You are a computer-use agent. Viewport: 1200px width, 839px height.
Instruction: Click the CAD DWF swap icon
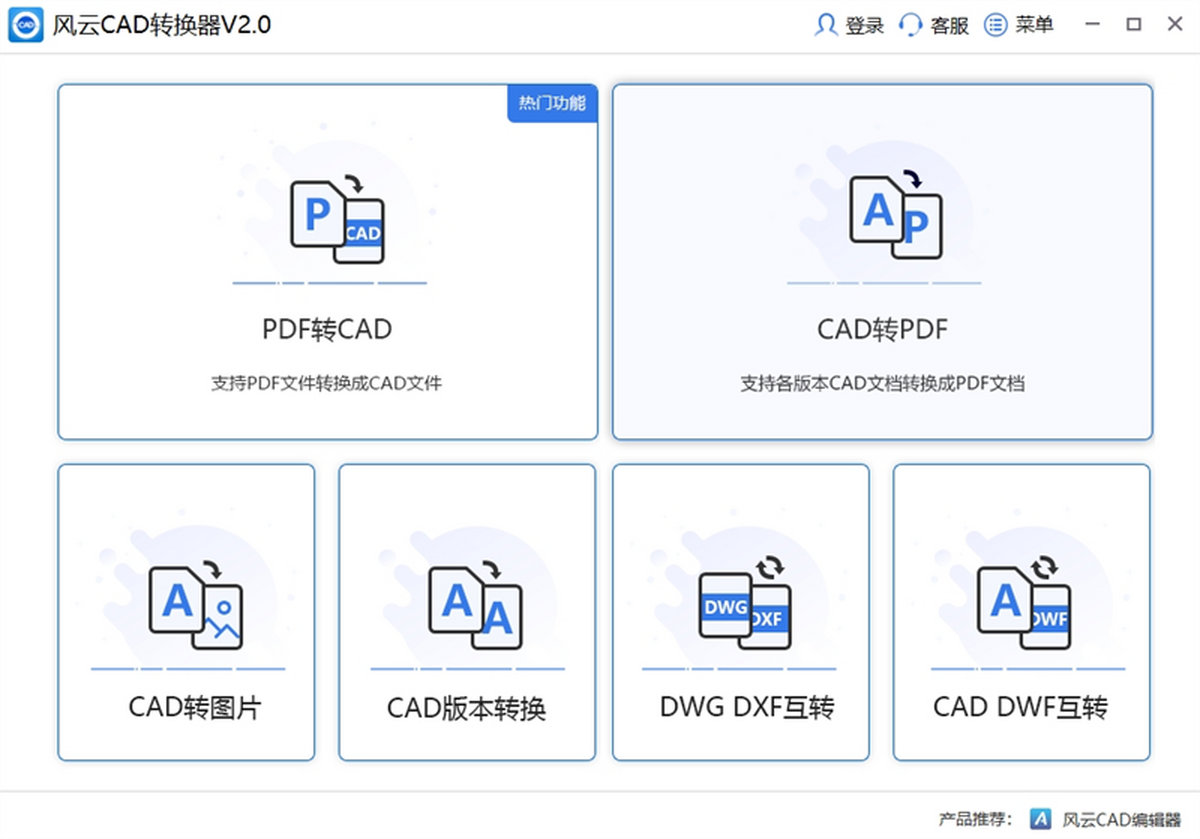coord(1023,603)
